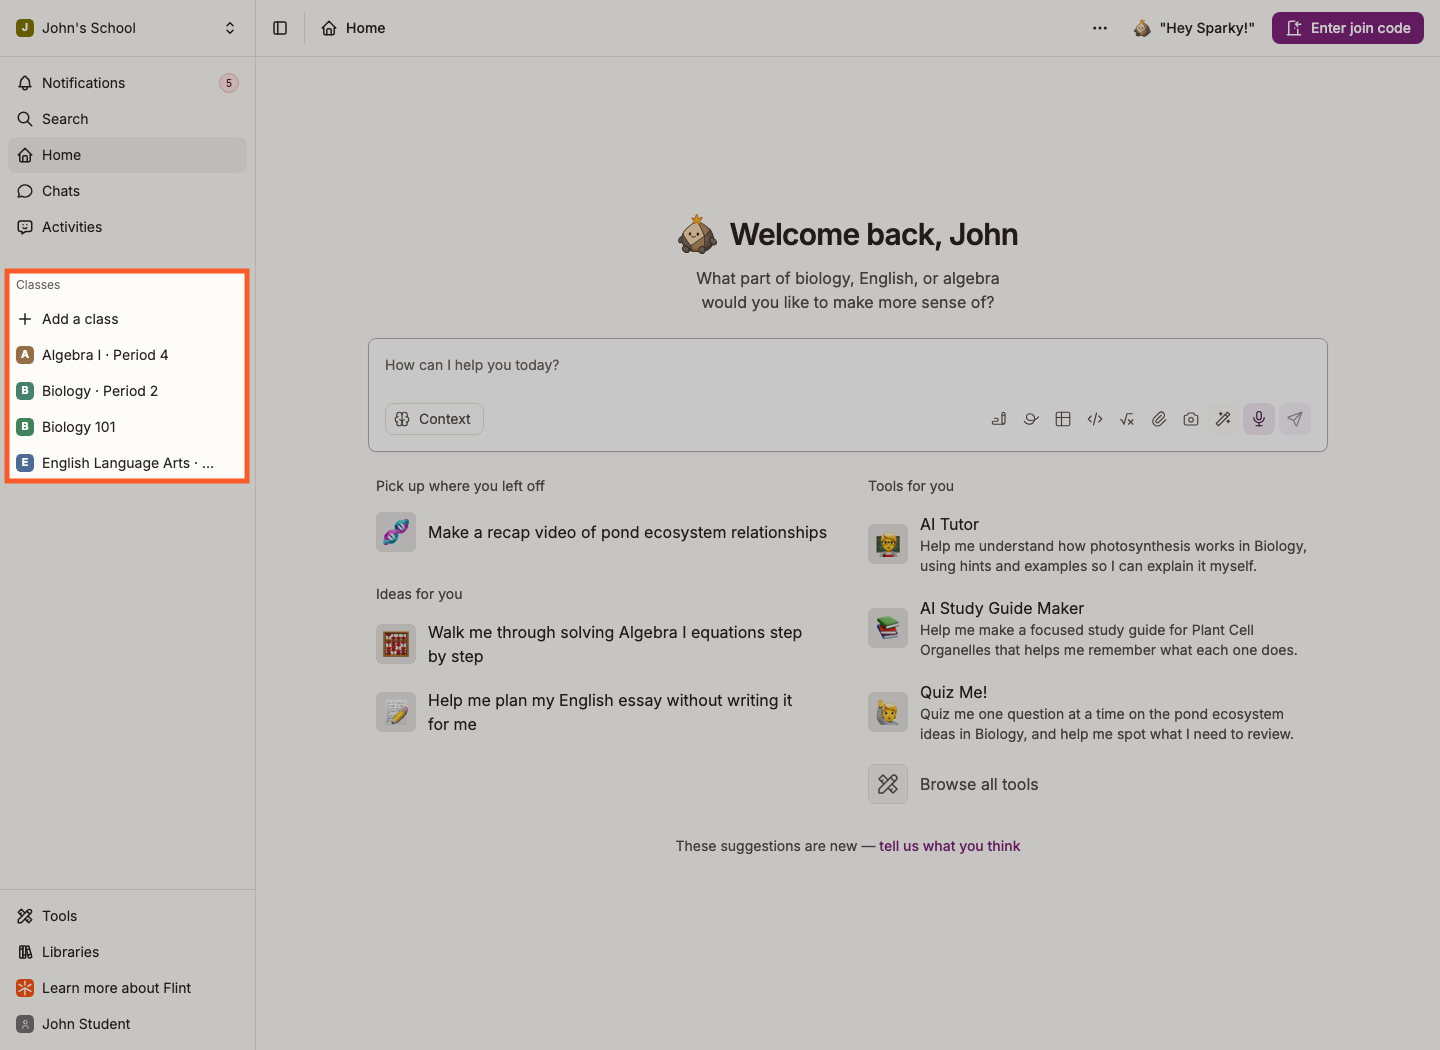1440x1050 pixels.
Task: Click the scribble drawing icon in chat box
Action: coord(1031,419)
